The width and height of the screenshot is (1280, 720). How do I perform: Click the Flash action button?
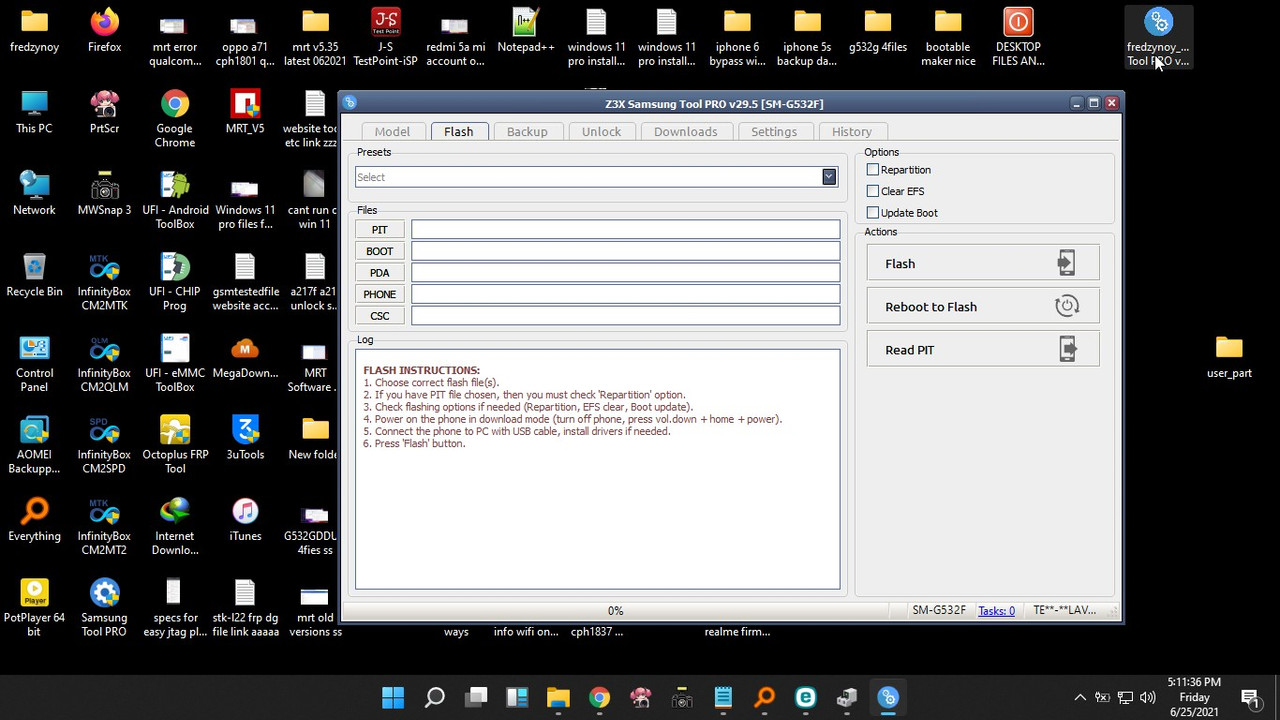983,263
